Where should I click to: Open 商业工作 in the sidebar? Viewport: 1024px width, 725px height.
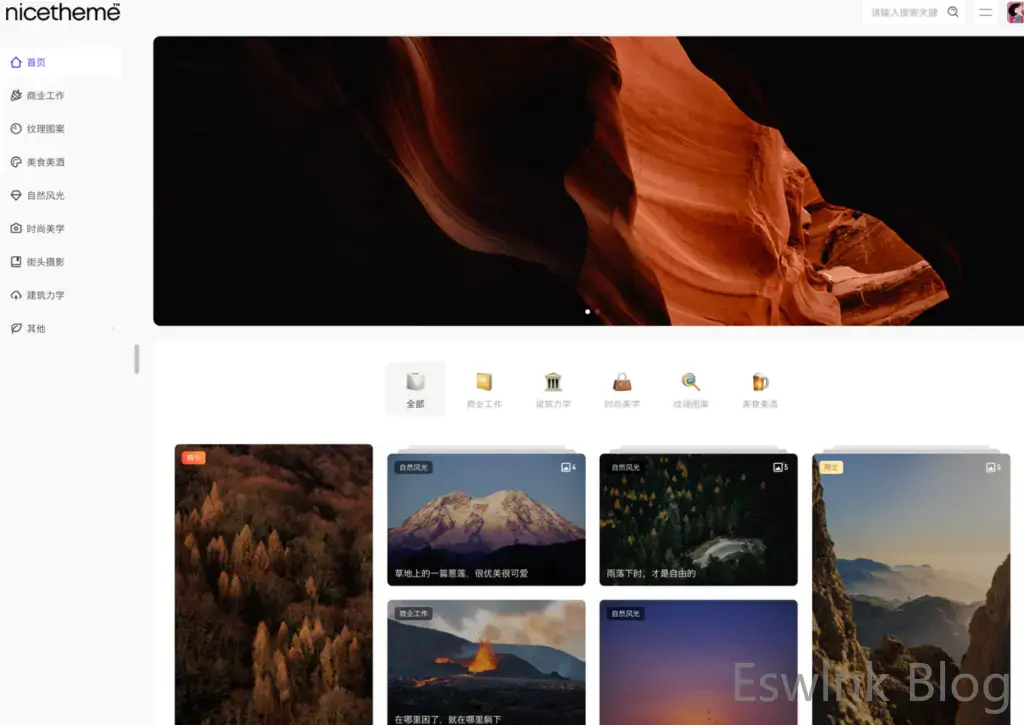45,96
